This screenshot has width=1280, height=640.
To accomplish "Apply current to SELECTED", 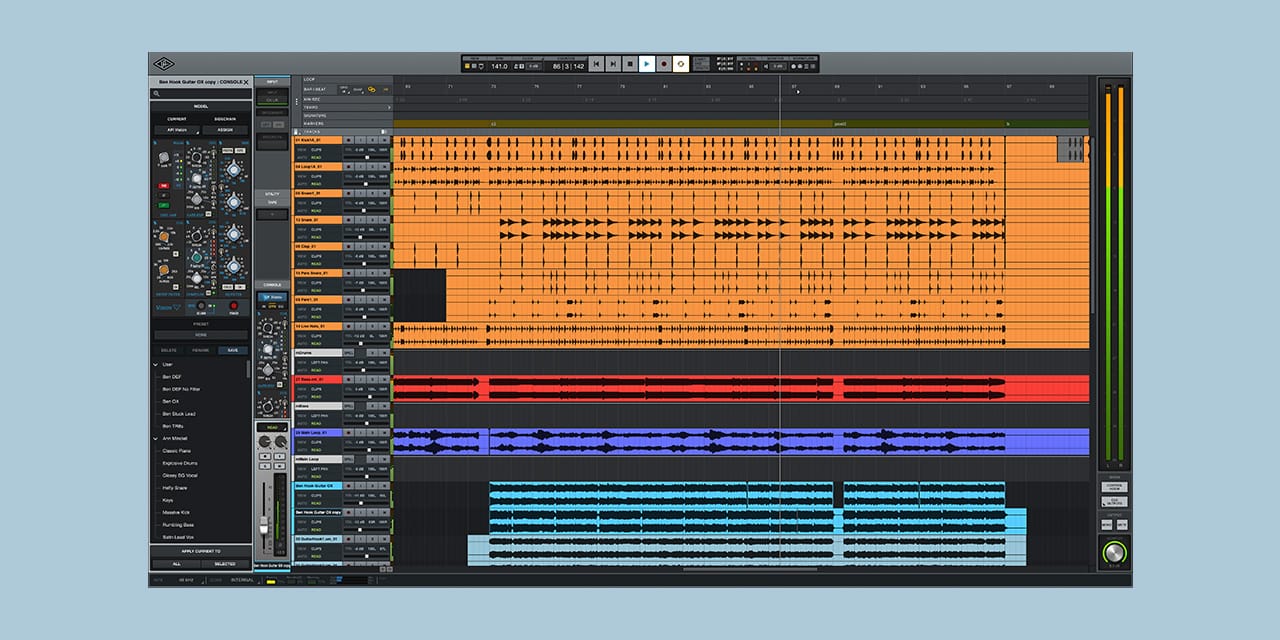I will click(225, 564).
